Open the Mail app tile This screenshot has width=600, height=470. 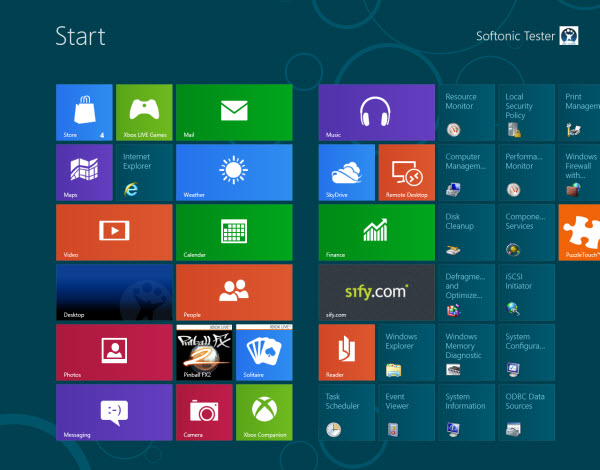(x=233, y=112)
